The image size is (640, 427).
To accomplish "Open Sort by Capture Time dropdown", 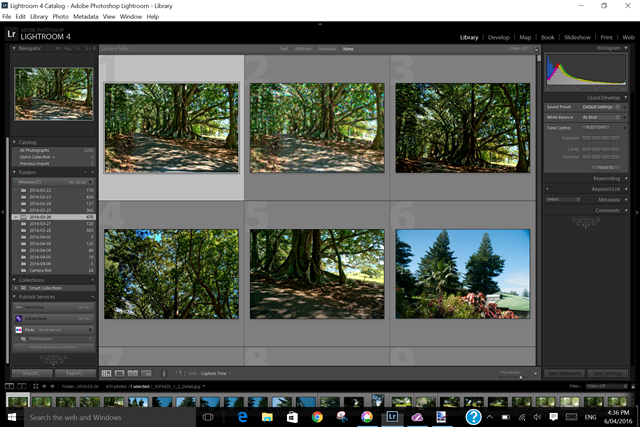I will 216,374.
